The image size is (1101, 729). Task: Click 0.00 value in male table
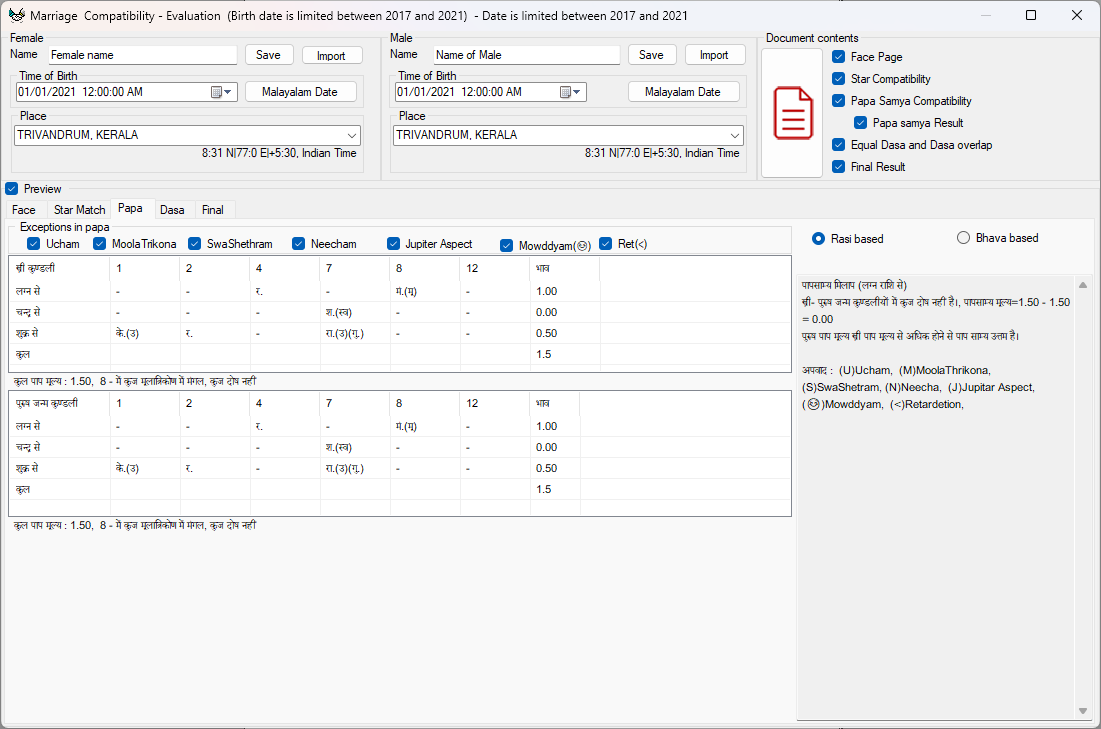click(x=546, y=447)
